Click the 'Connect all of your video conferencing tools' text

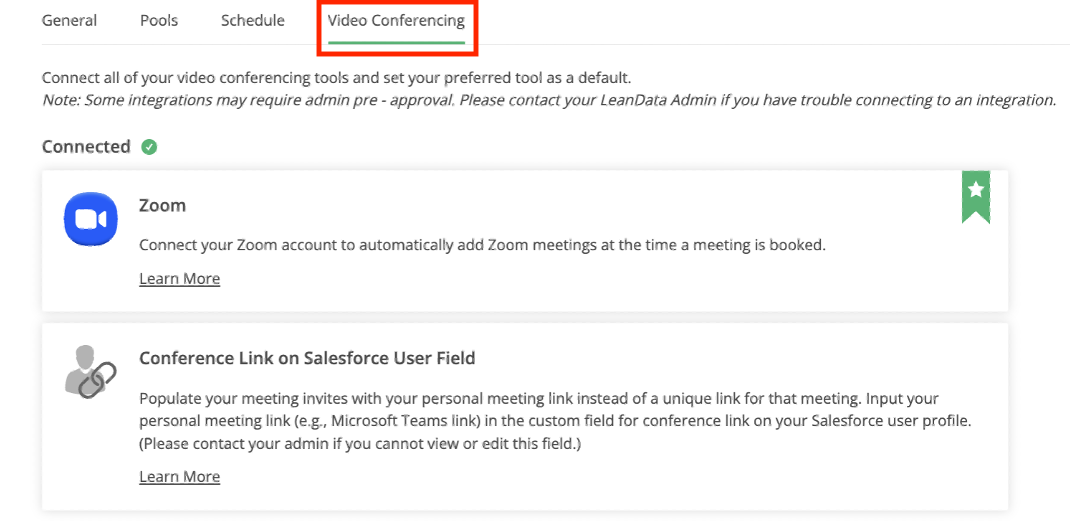click(x=336, y=78)
